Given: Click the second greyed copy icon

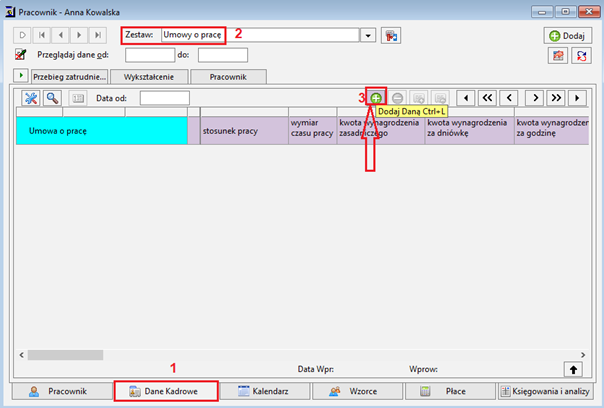Looking at the screenshot, I should tap(440, 98).
